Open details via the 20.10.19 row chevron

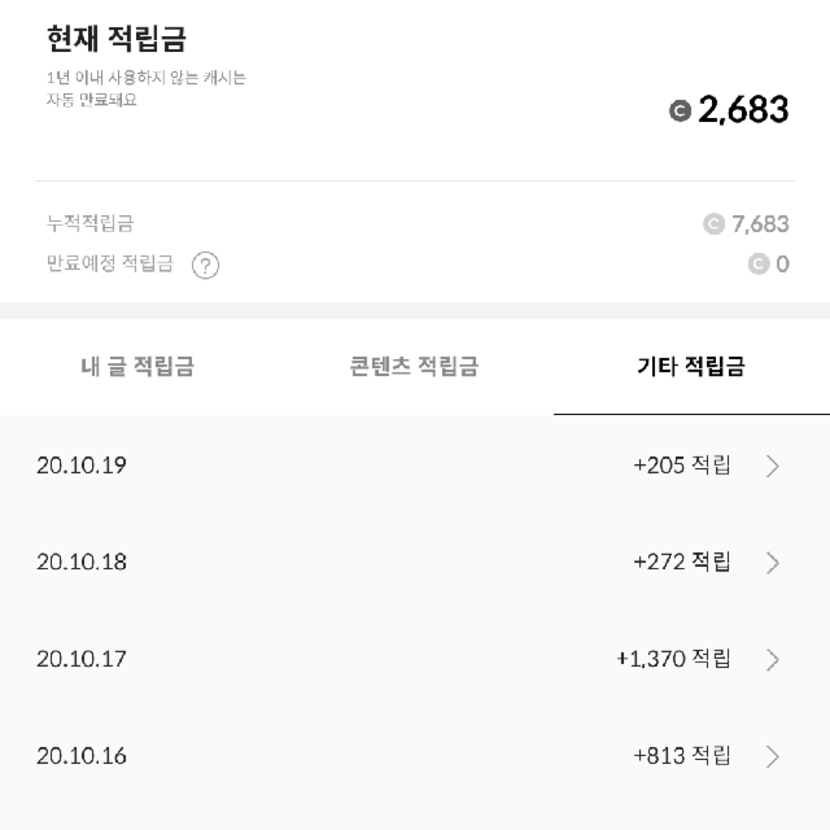[x=772, y=466]
